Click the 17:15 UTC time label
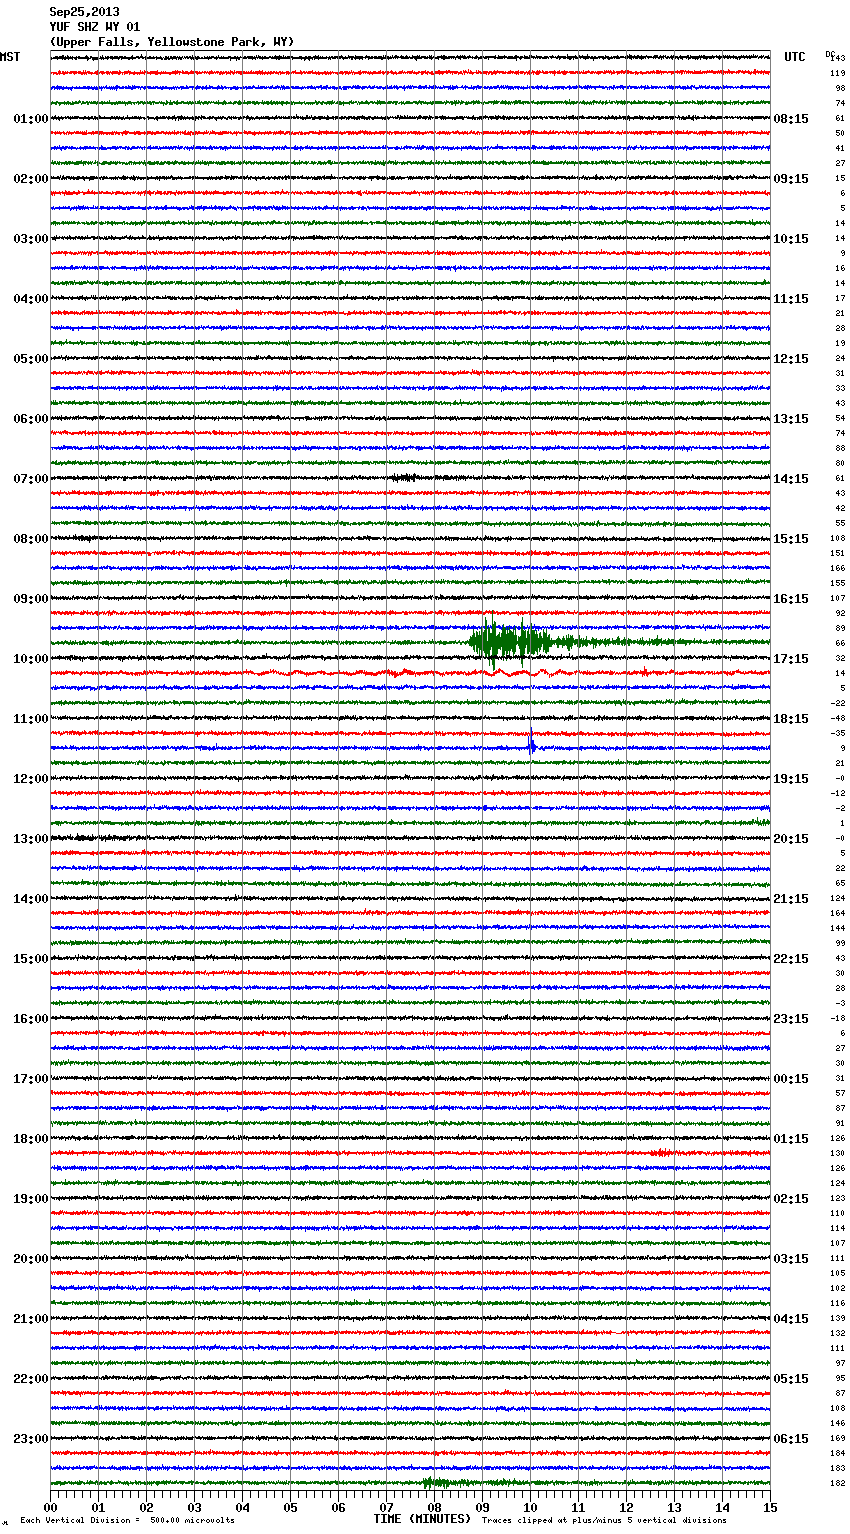The height and width of the screenshot is (1534, 850). tap(791, 659)
